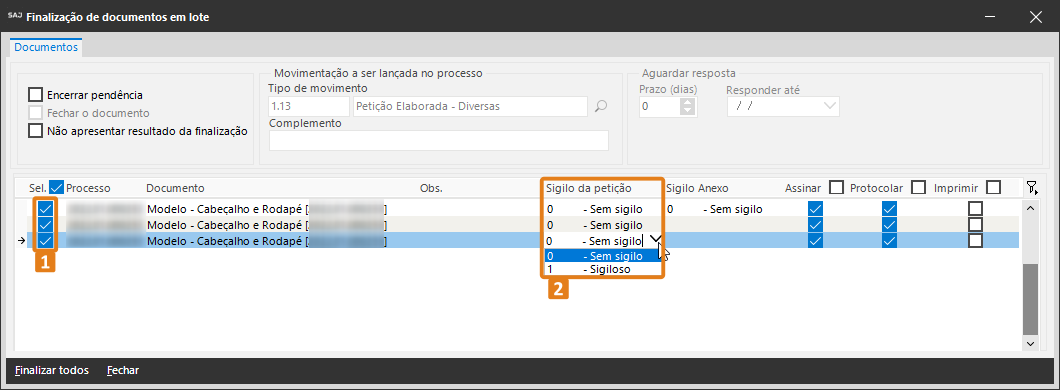Check the Imprimir header checkbox

(993, 187)
